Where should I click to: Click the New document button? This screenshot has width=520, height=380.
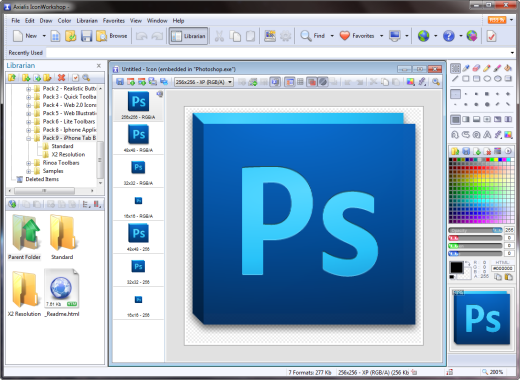coord(25,36)
